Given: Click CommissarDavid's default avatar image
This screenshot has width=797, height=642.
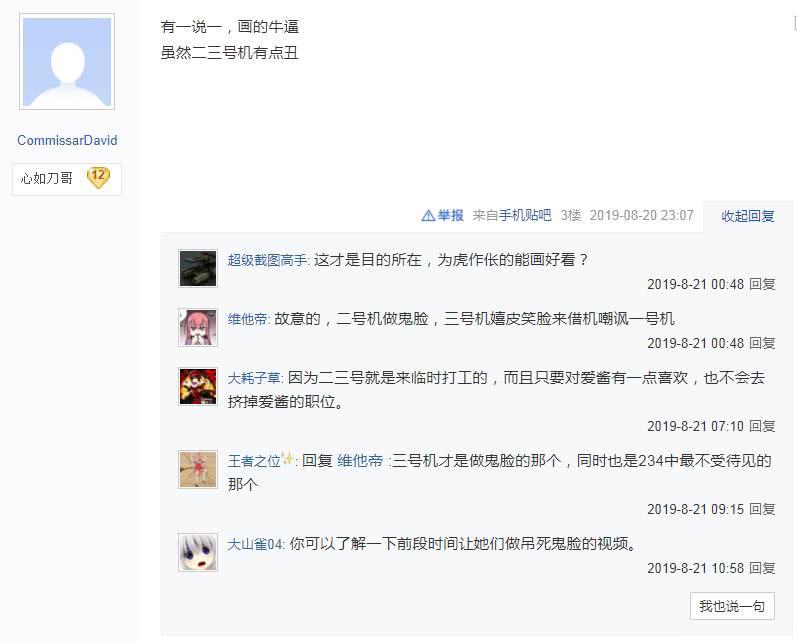Looking at the screenshot, I should 67,62.
